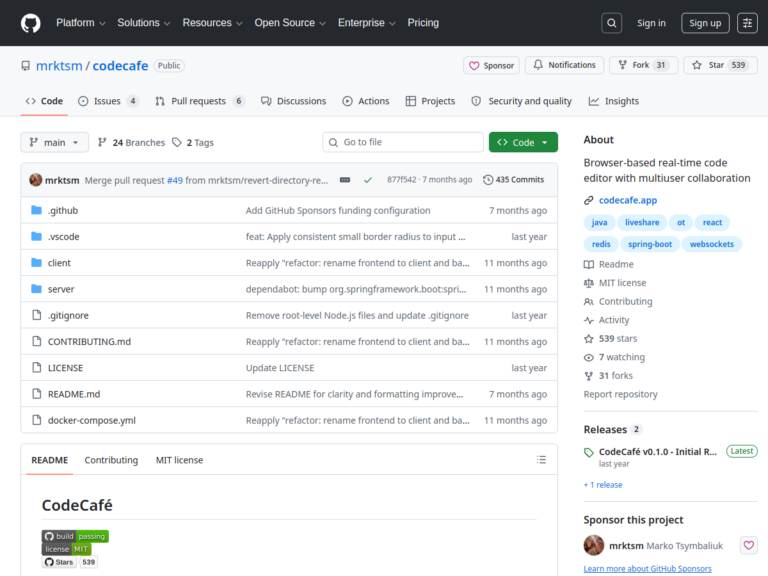Open docker-compose.yml file
This screenshot has width=768, height=576.
click(x=92, y=420)
